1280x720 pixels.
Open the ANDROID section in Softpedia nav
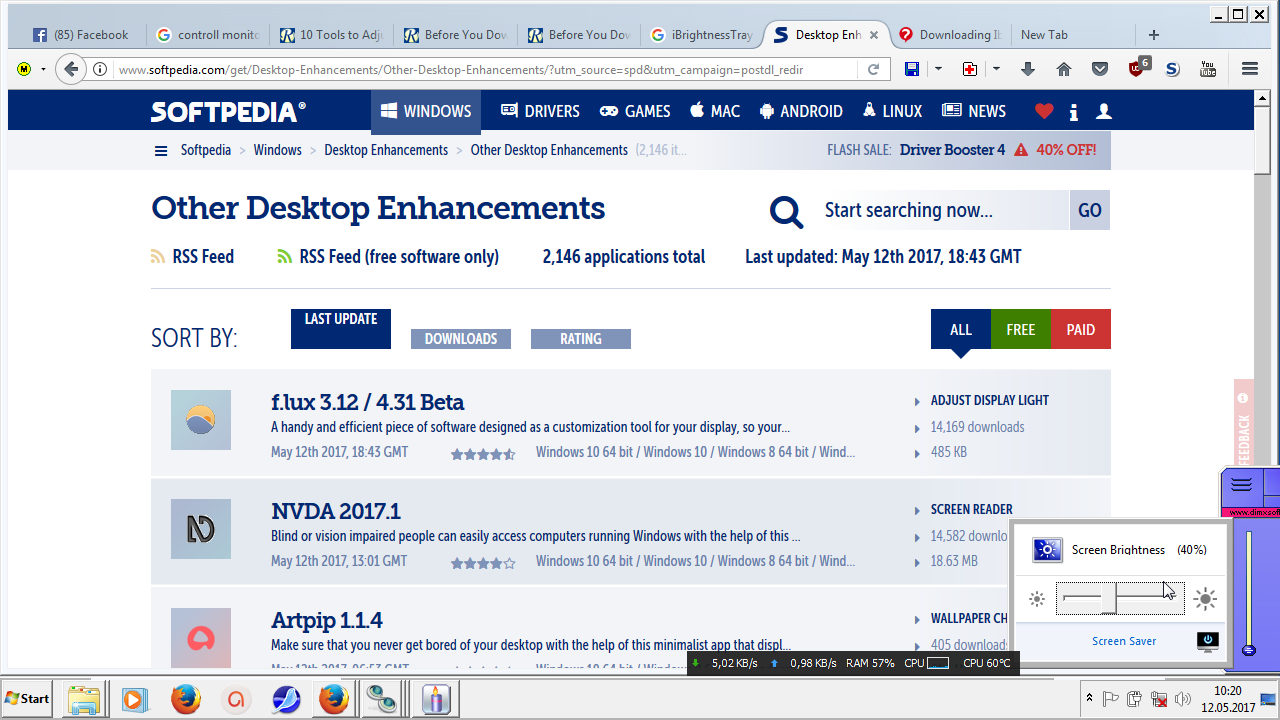[801, 111]
